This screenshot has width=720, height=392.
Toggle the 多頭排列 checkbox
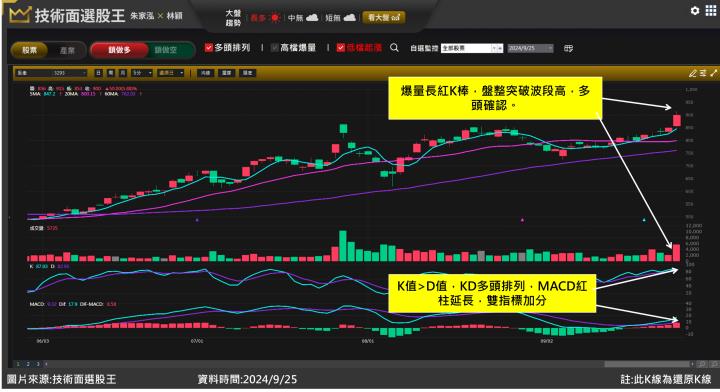click(x=208, y=48)
